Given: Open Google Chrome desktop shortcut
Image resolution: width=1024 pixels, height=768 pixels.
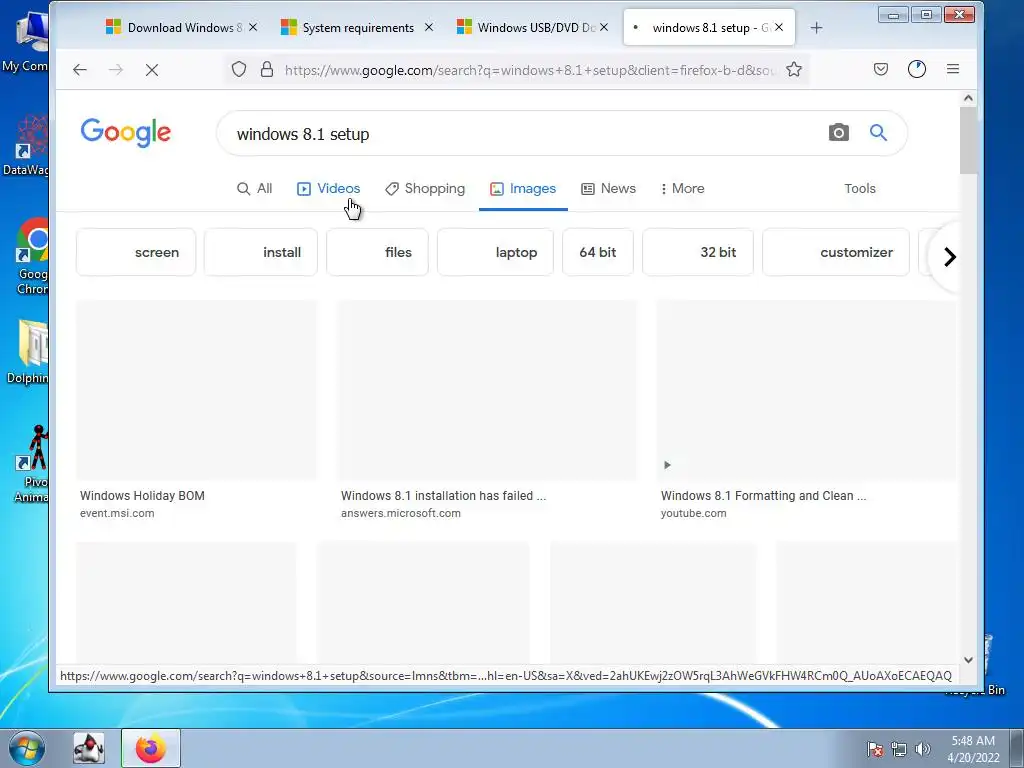Looking at the screenshot, I should (x=32, y=255).
